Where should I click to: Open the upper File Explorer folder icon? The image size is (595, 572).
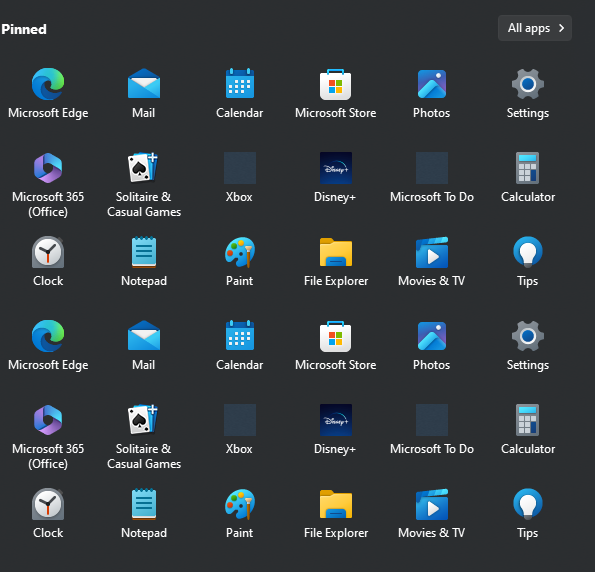coord(336,252)
